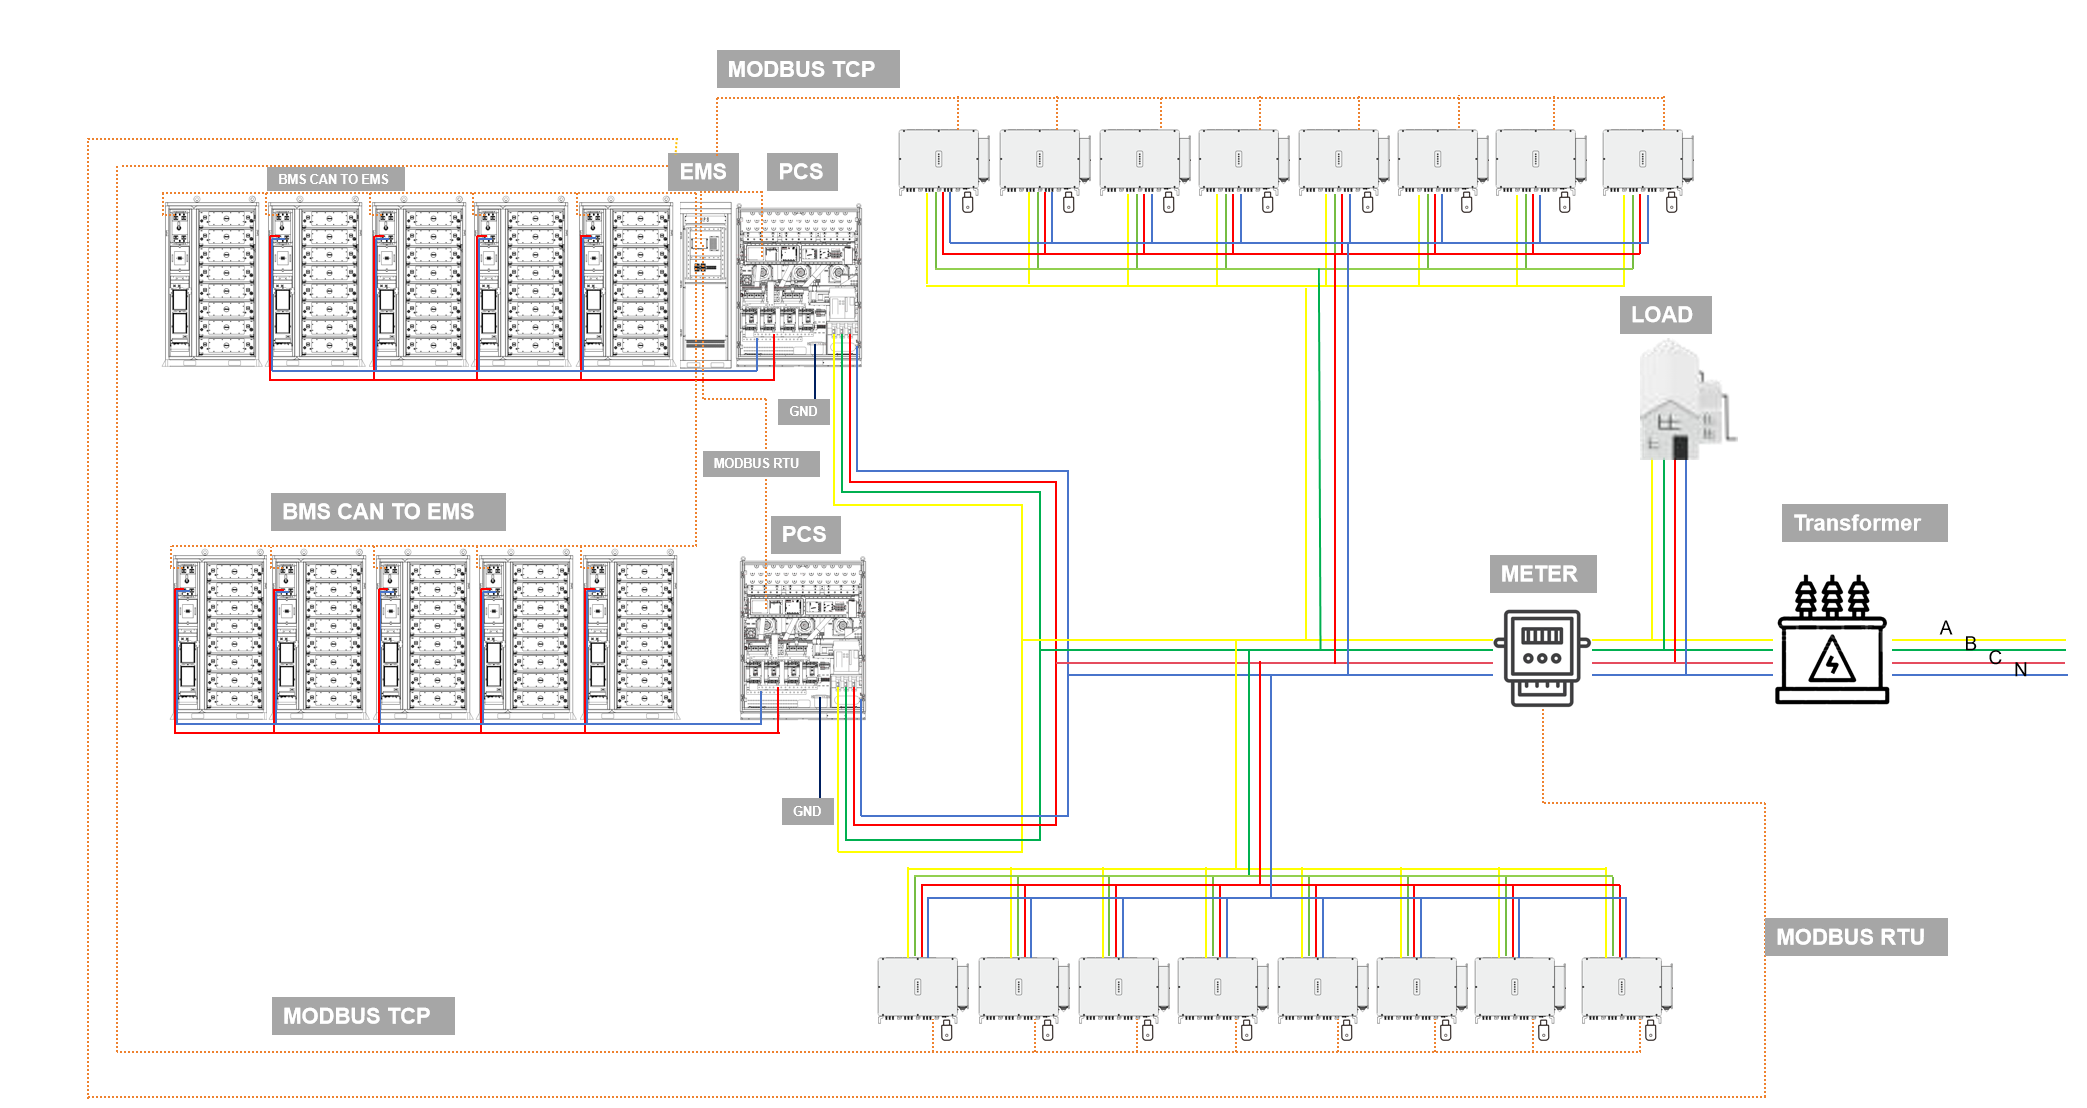Viewport: 2087px width, 1108px height.
Task: Click the GND label under the upper PCS
Action: pyautogui.click(x=804, y=411)
